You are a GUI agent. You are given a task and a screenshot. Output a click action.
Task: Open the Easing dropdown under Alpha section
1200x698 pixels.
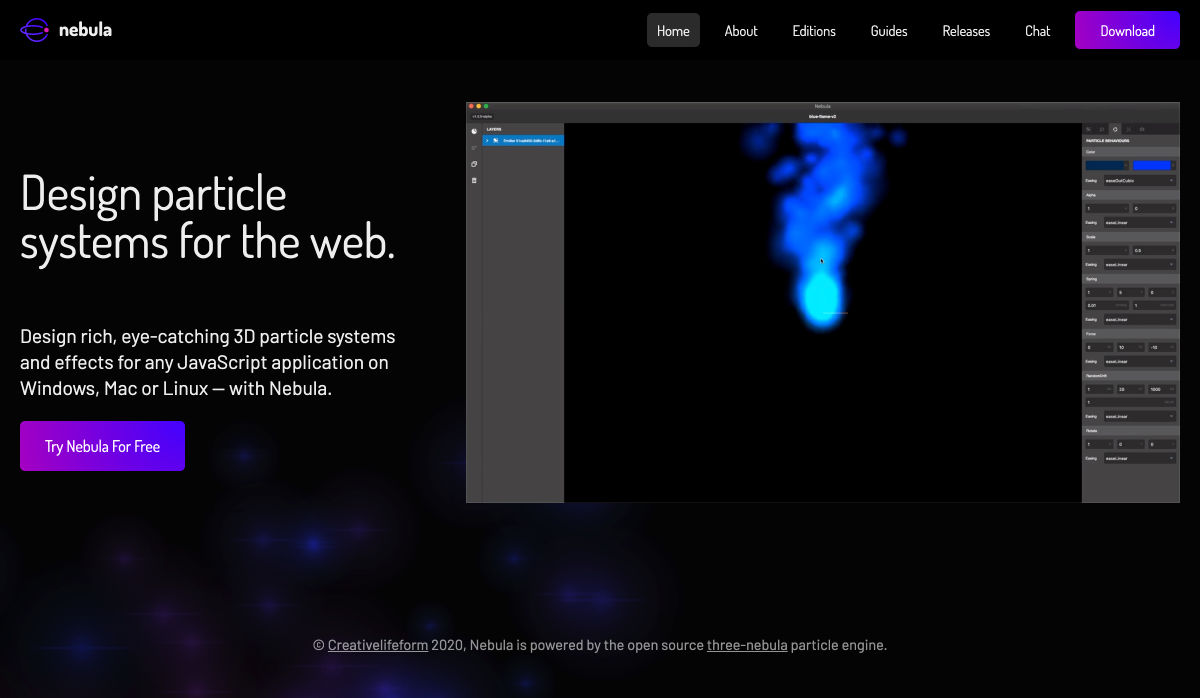1139,223
